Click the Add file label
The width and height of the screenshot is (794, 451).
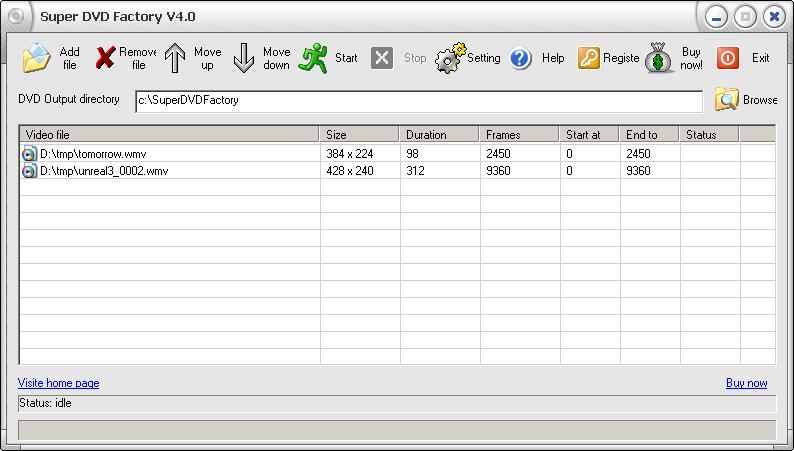point(69,58)
